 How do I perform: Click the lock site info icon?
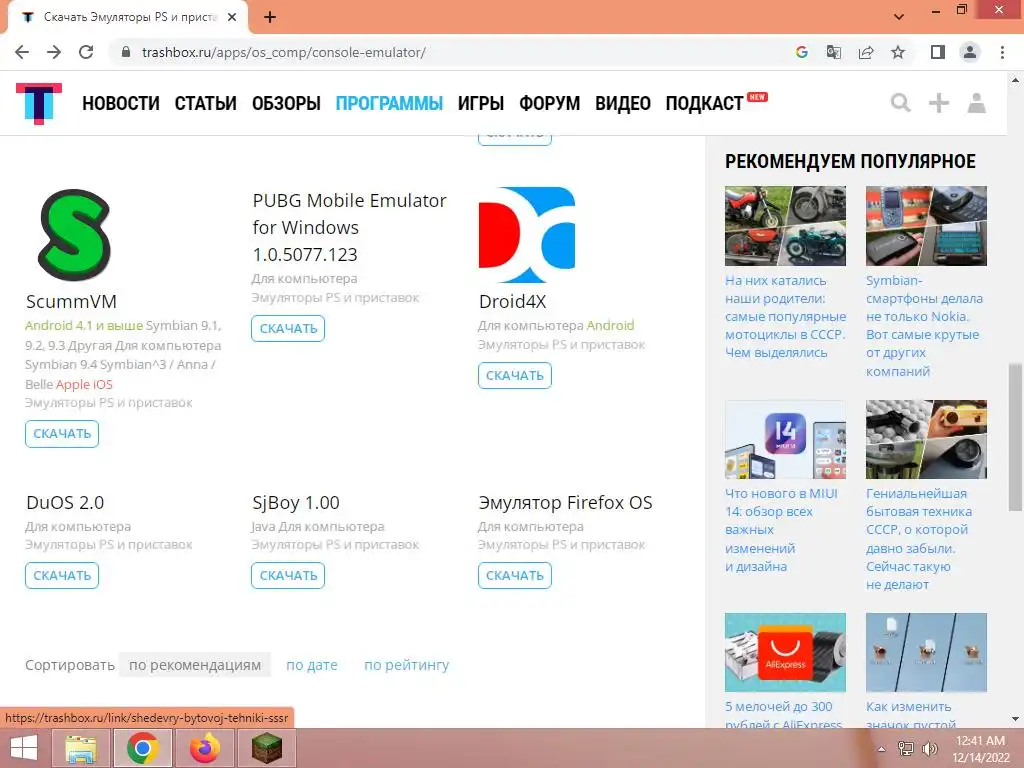[126, 52]
